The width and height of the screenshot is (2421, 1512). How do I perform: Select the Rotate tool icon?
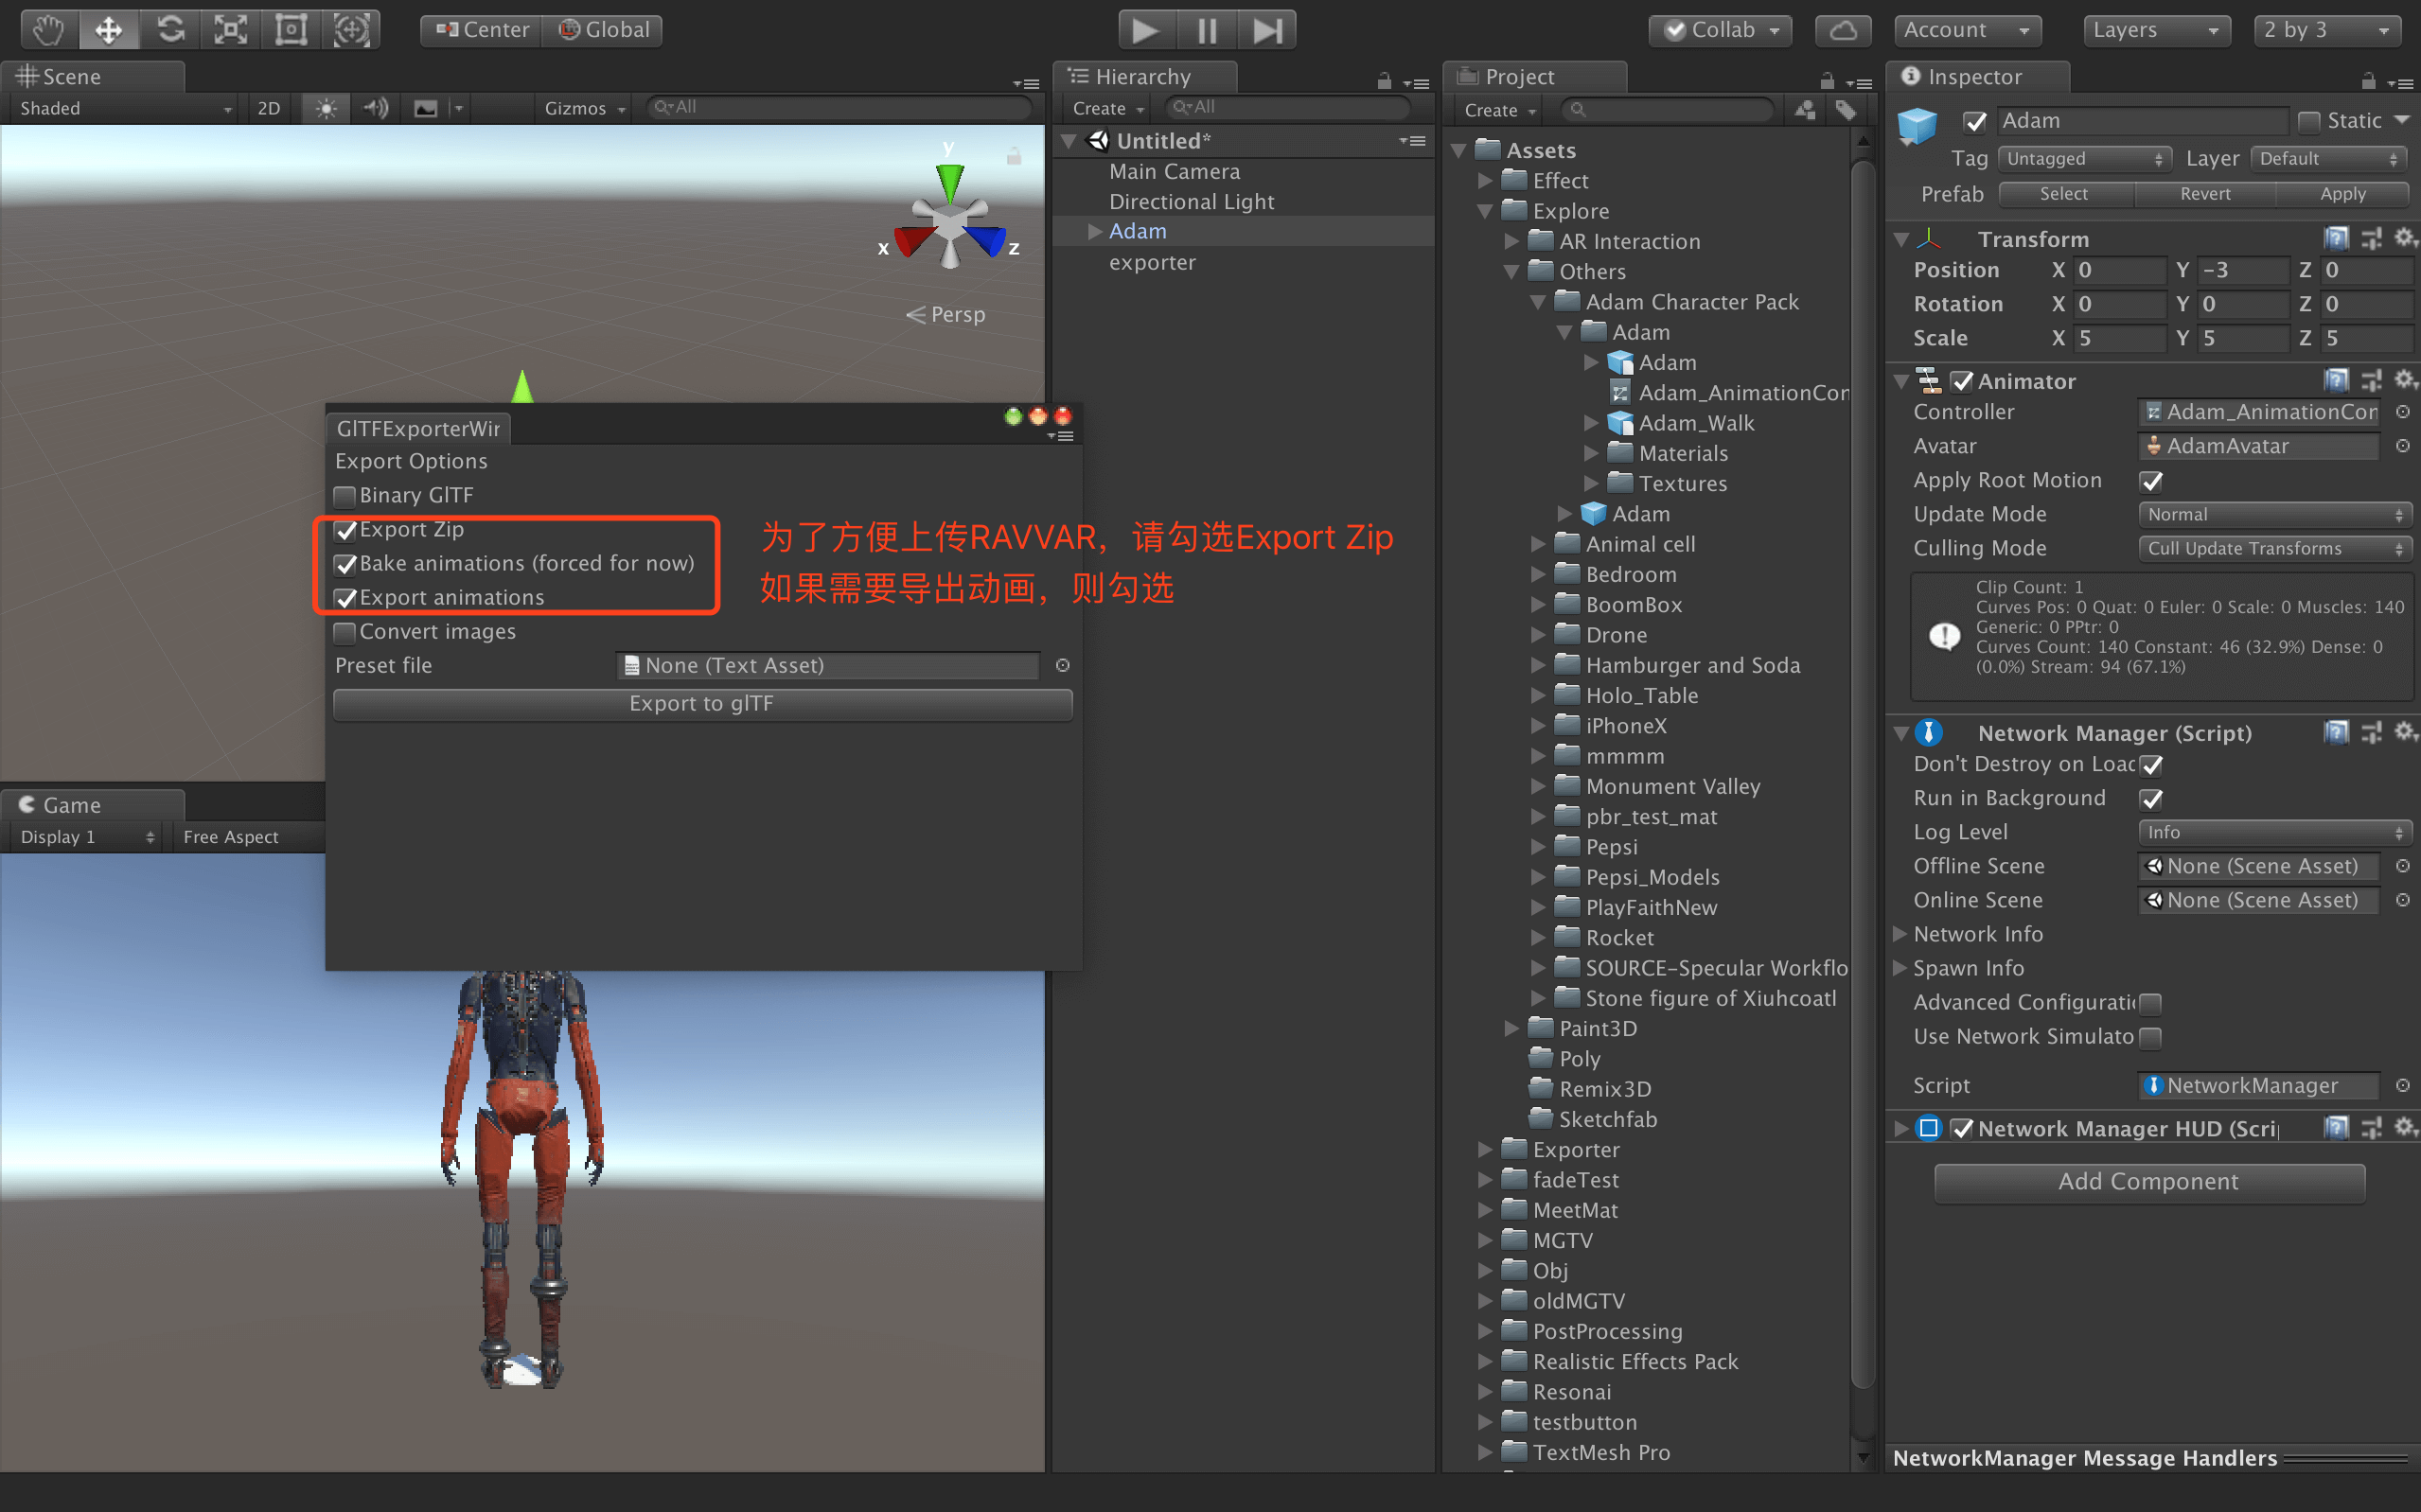(x=170, y=29)
